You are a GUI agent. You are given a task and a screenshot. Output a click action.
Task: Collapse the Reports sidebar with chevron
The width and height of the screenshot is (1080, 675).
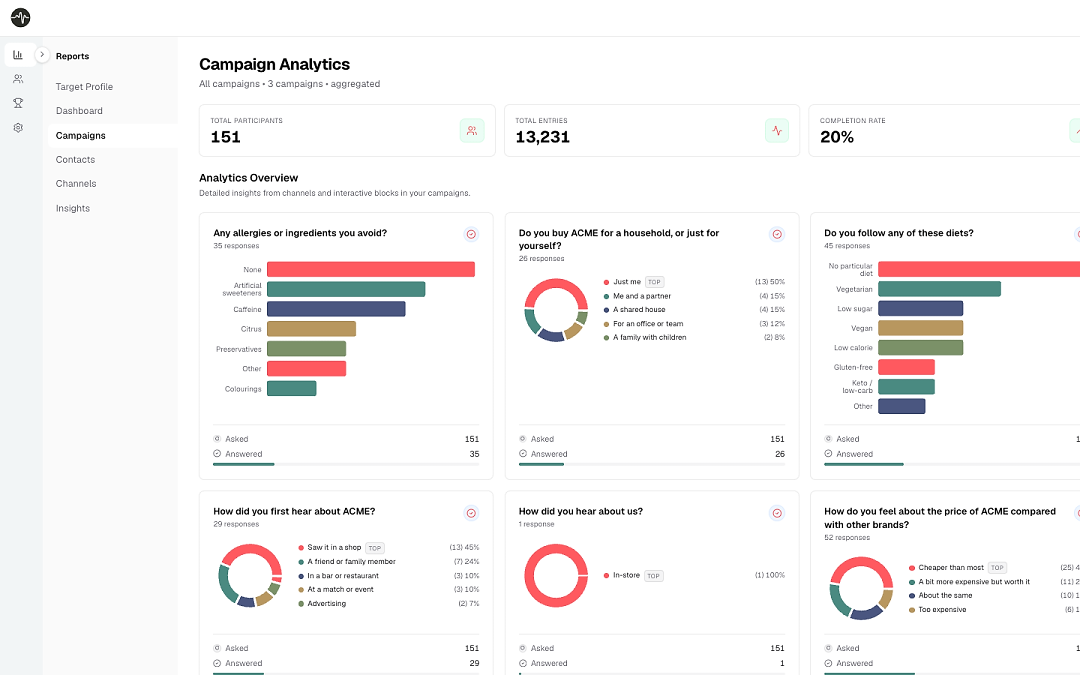click(42, 54)
